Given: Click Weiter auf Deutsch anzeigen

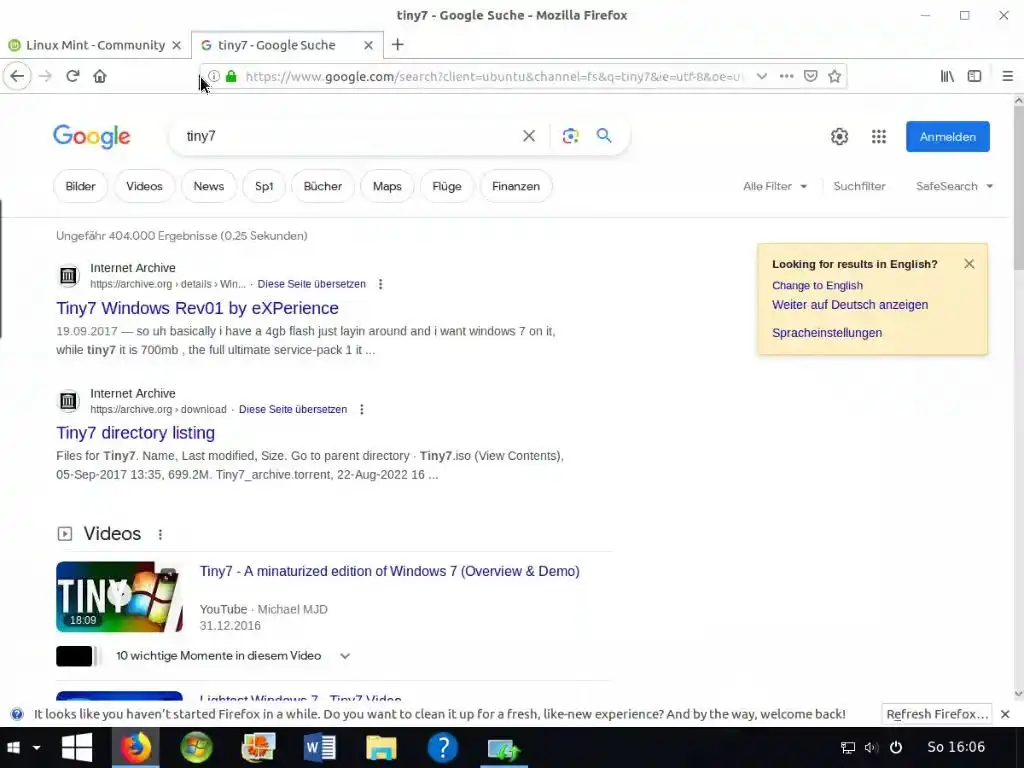Looking at the screenshot, I should pos(850,305).
